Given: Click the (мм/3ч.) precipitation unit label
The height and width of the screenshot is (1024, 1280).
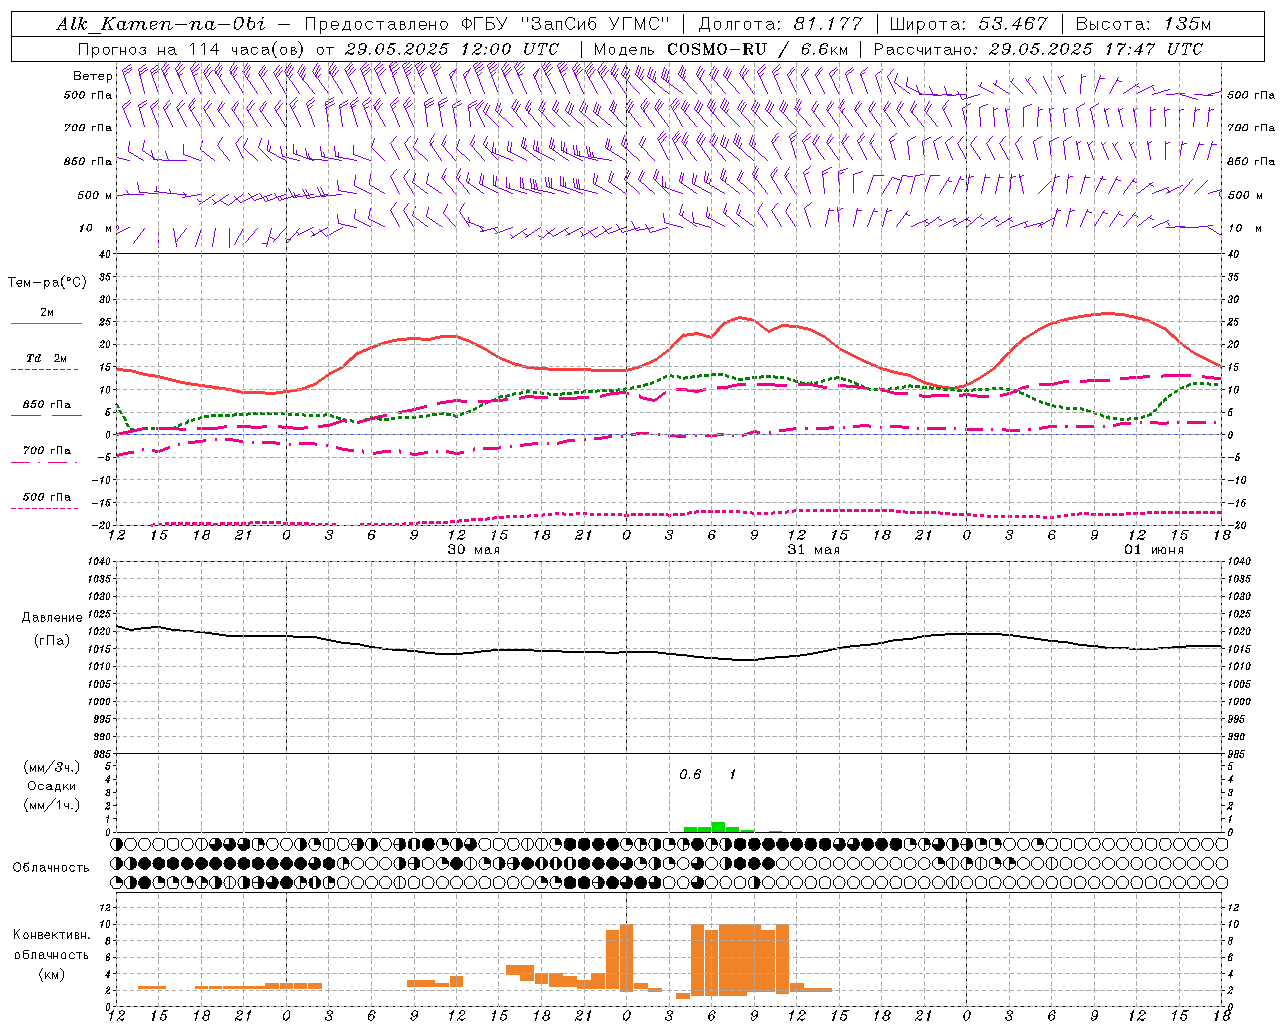Looking at the screenshot, I should tap(52, 767).
